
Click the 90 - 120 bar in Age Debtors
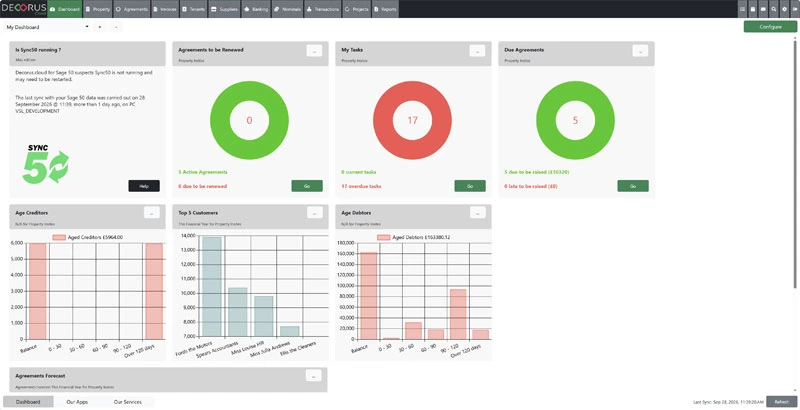458,315
